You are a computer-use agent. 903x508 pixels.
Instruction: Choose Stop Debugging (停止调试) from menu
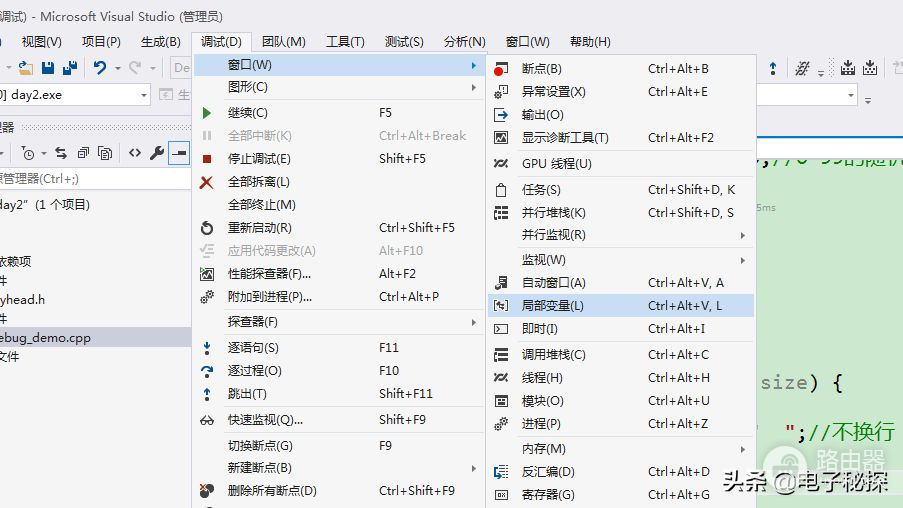[x=259, y=158]
